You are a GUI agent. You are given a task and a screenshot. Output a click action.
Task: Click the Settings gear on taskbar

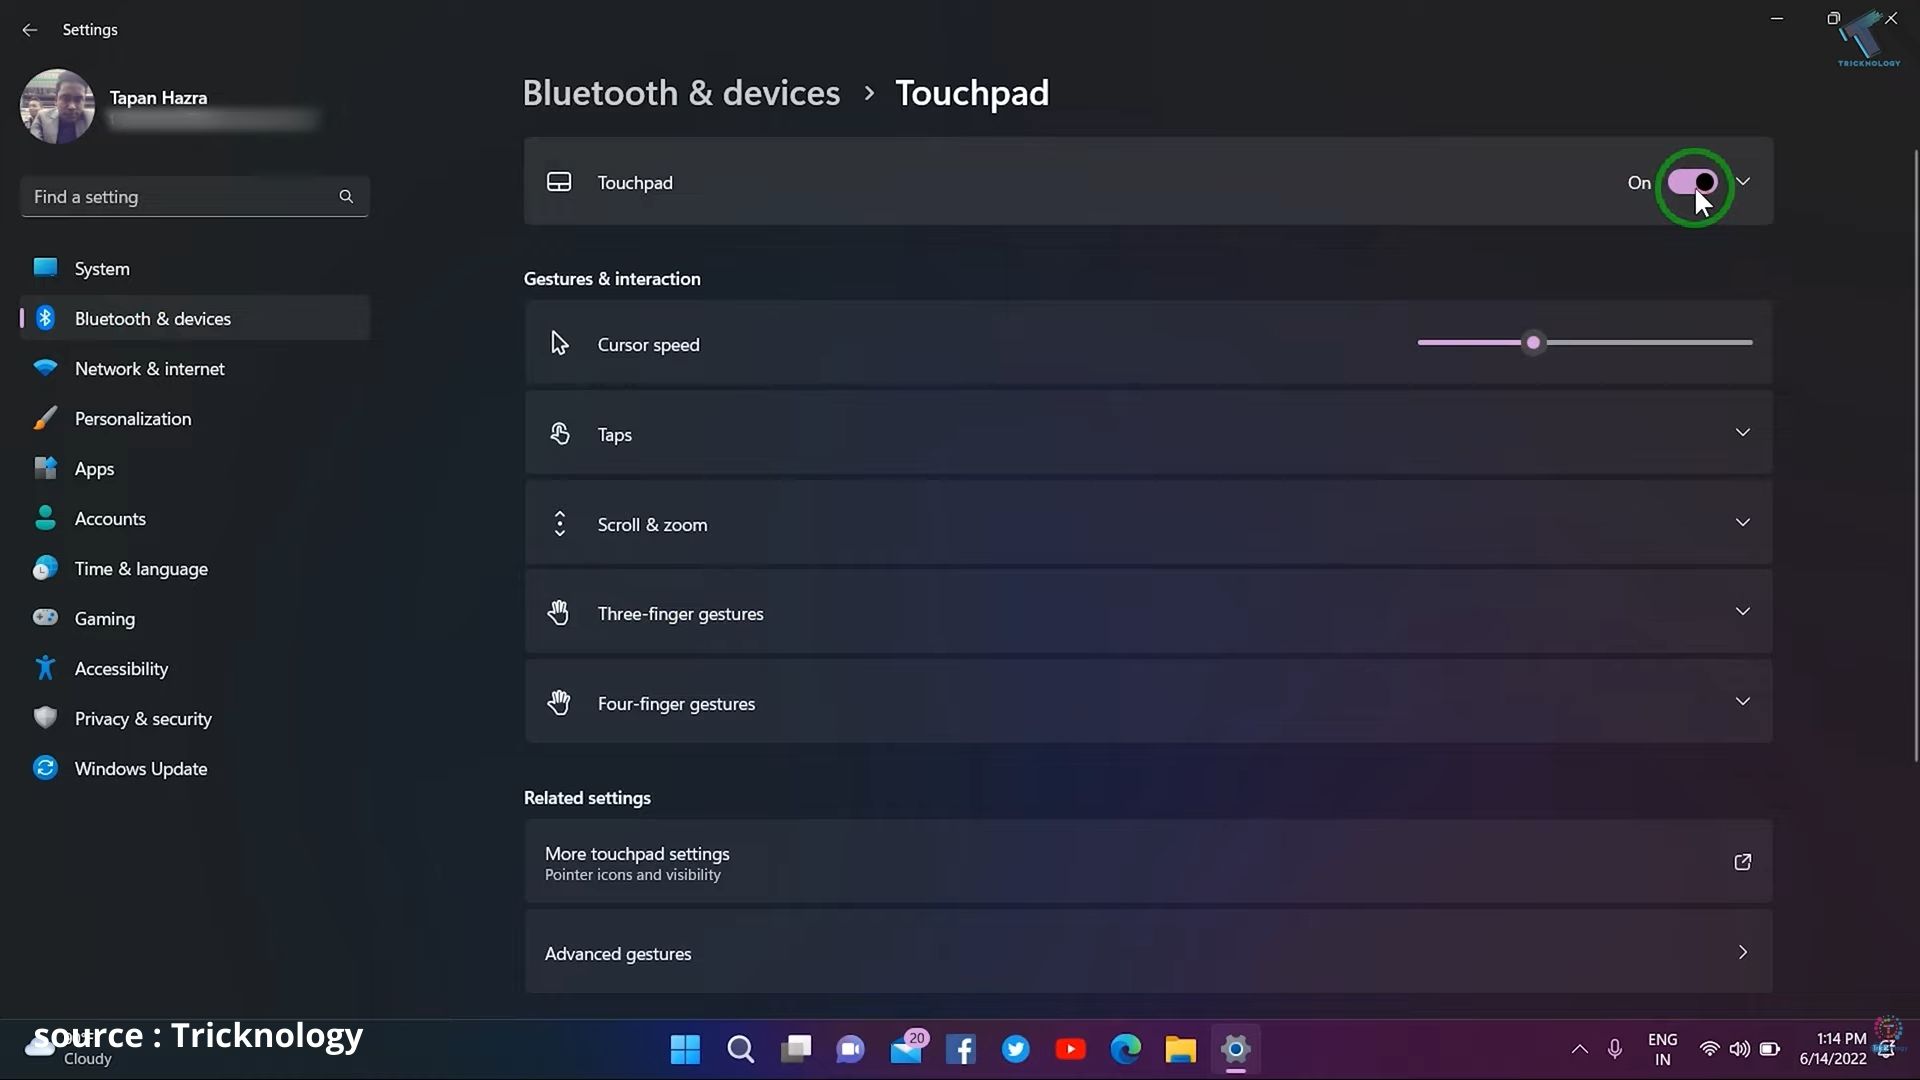pos(1236,1049)
